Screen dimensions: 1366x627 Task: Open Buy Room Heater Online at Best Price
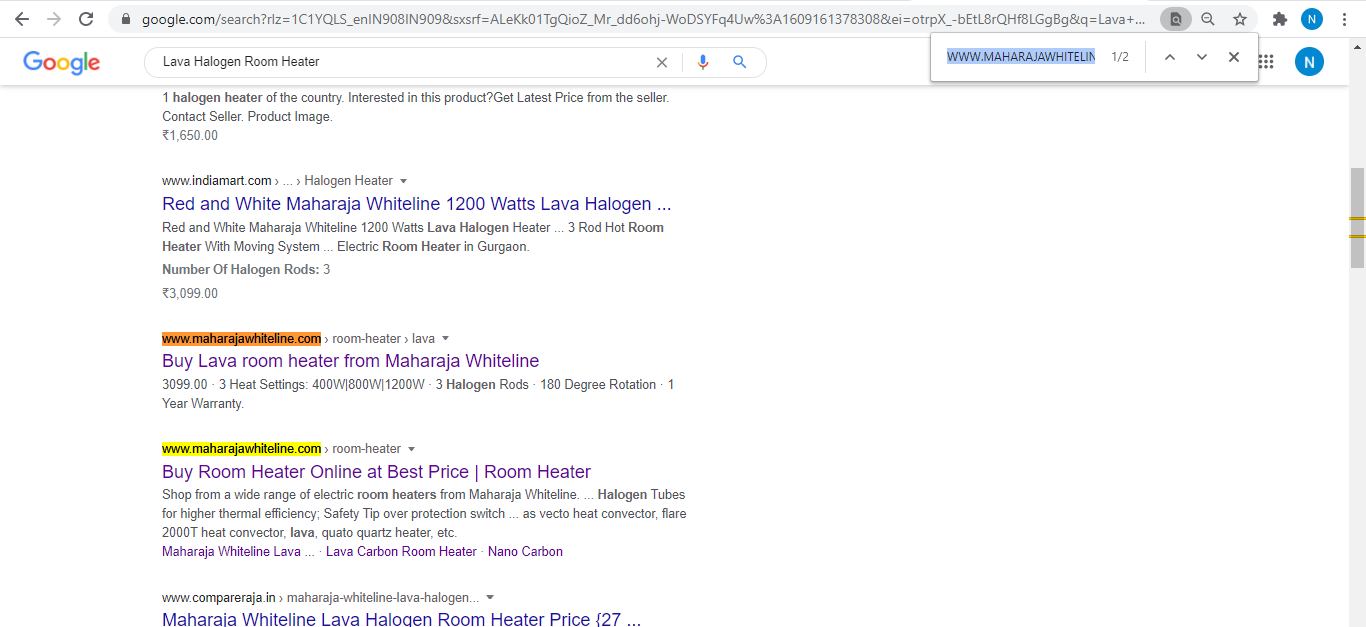click(376, 472)
